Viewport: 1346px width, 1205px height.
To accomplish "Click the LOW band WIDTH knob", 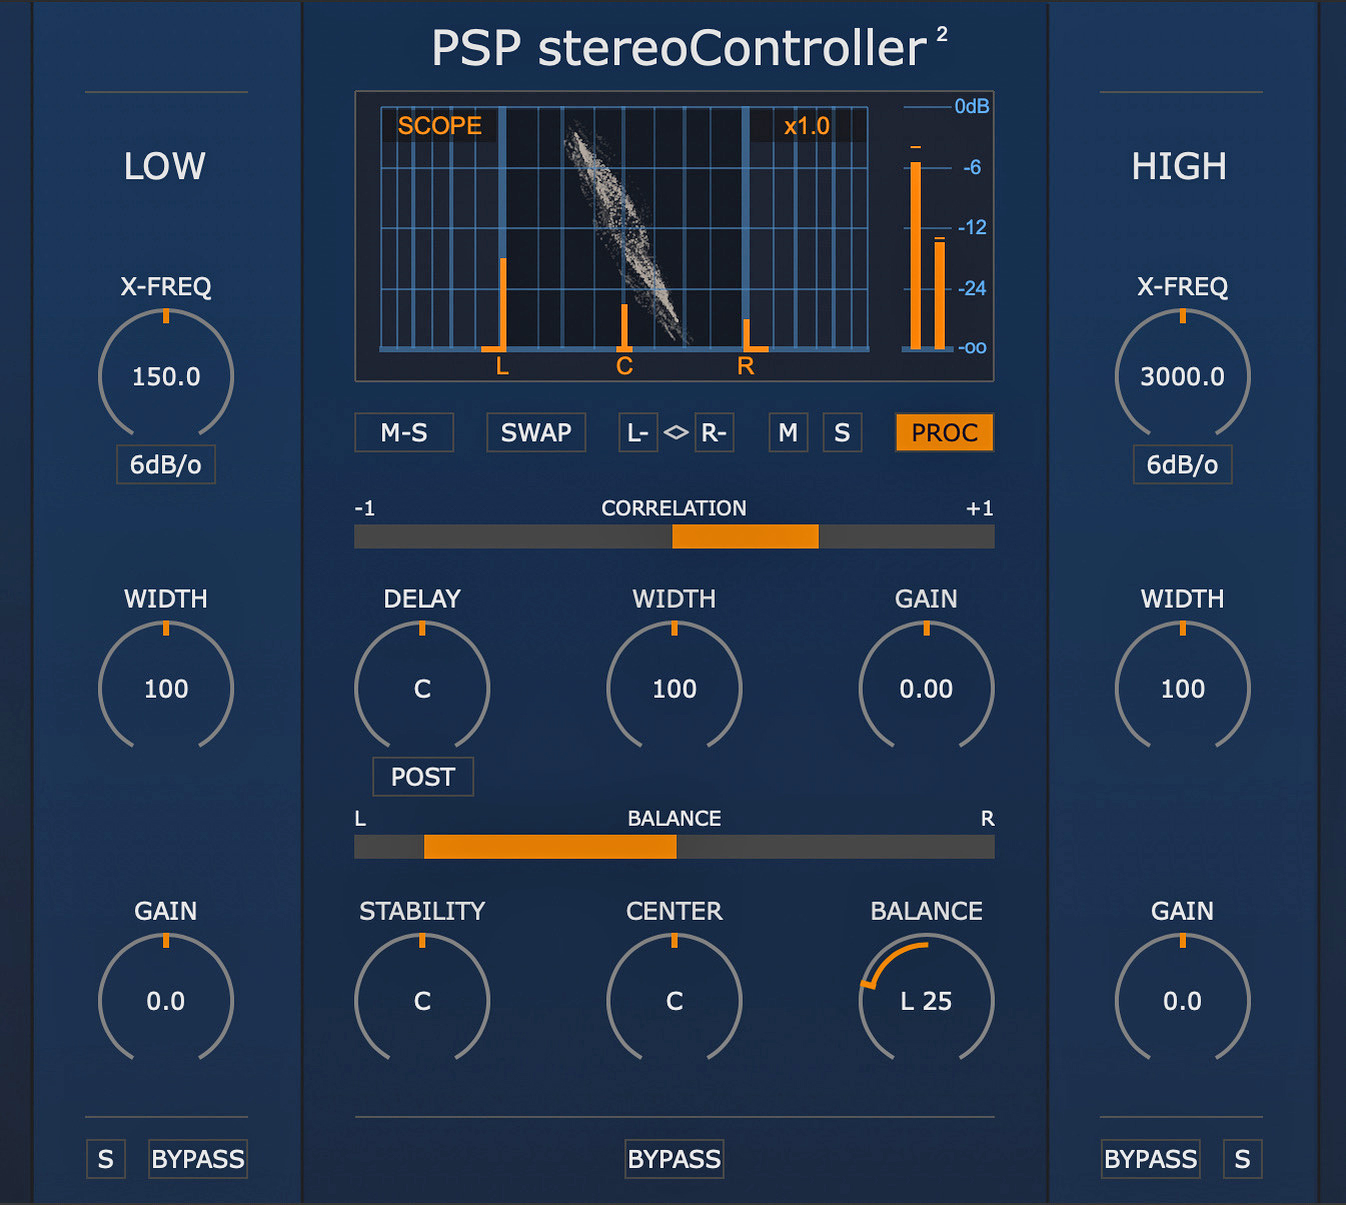I will tap(166, 688).
